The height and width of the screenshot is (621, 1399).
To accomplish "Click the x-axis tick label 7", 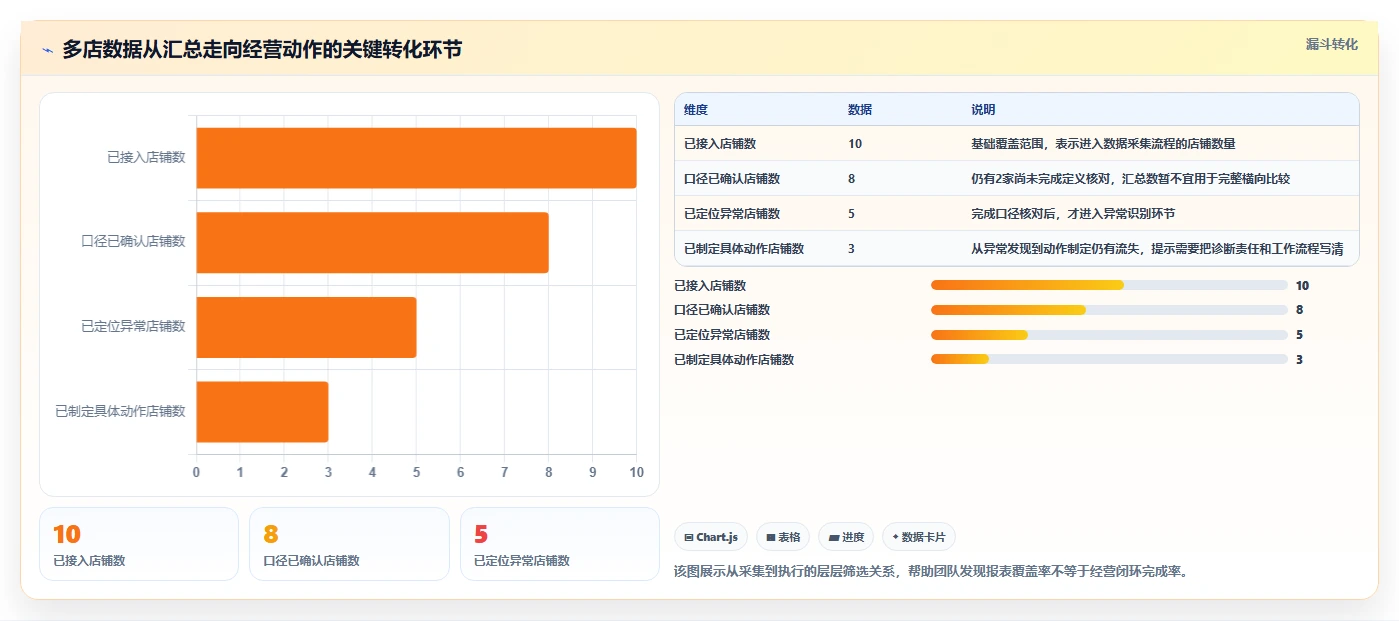I will coord(504,472).
